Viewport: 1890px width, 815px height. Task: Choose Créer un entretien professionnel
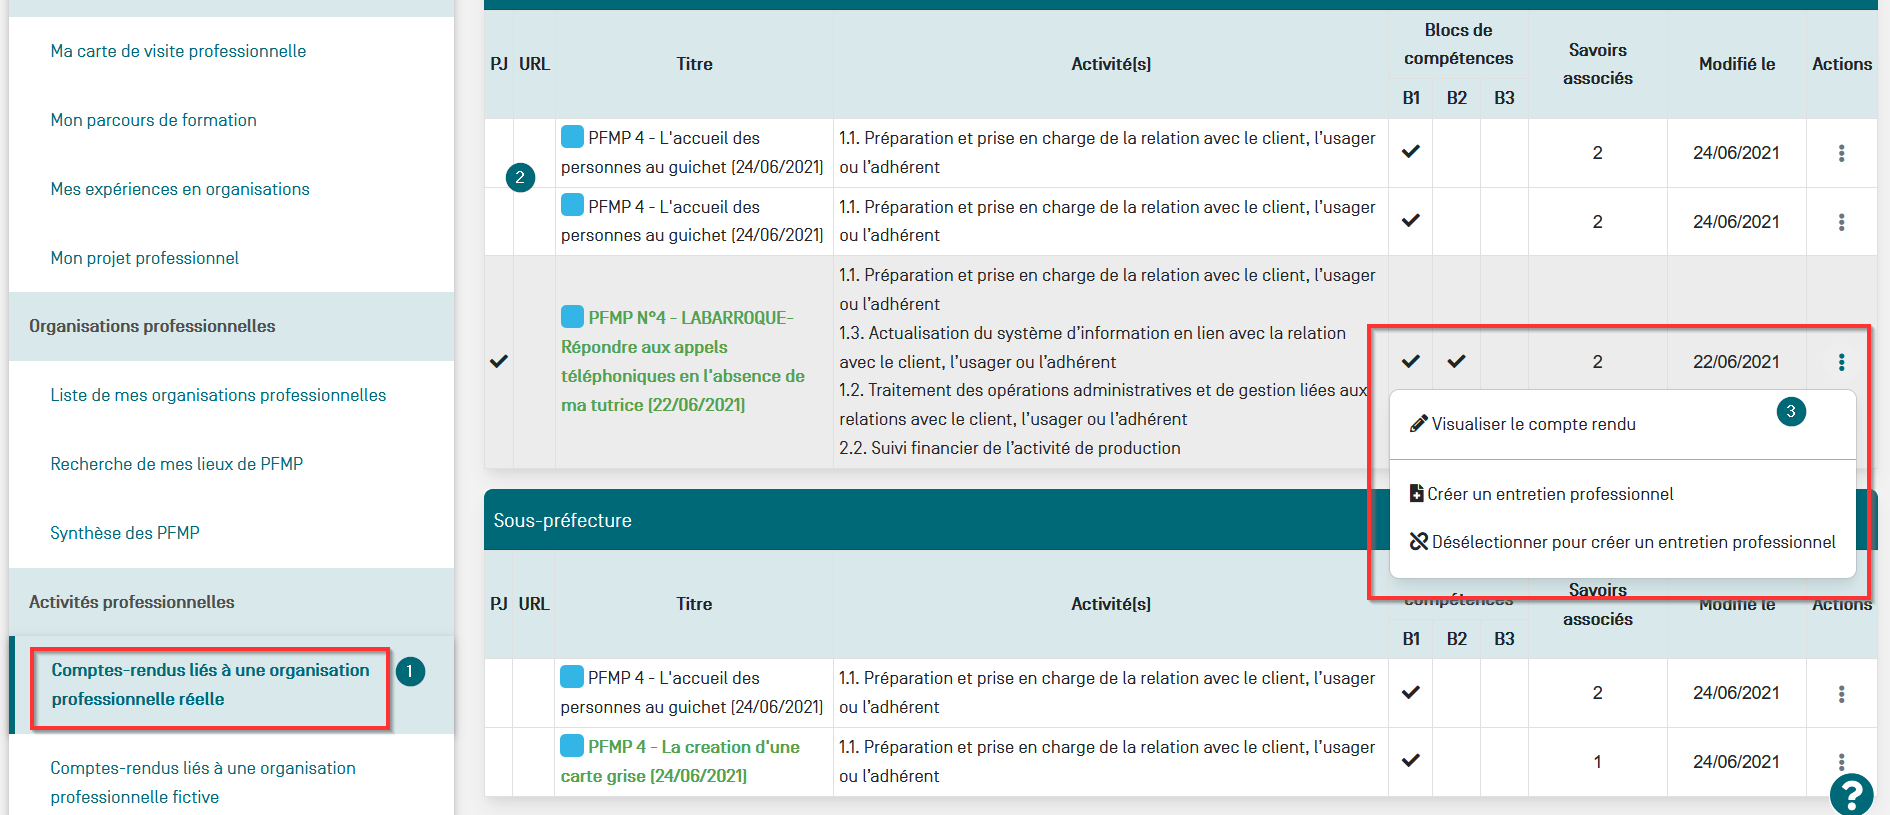click(1550, 494)
